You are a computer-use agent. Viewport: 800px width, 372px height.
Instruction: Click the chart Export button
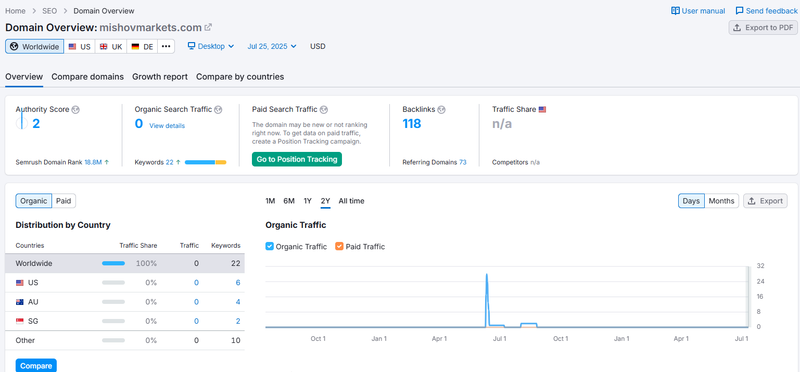[x=765, y=201]
